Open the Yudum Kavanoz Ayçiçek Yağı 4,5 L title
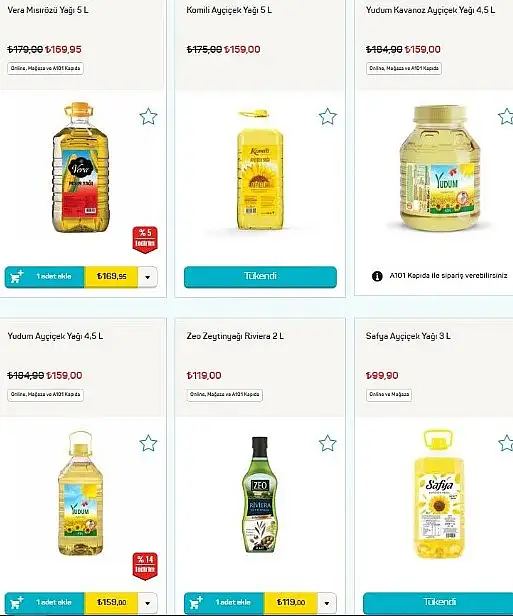This screenshot has height=616, width=513. [x=430, y=10]
